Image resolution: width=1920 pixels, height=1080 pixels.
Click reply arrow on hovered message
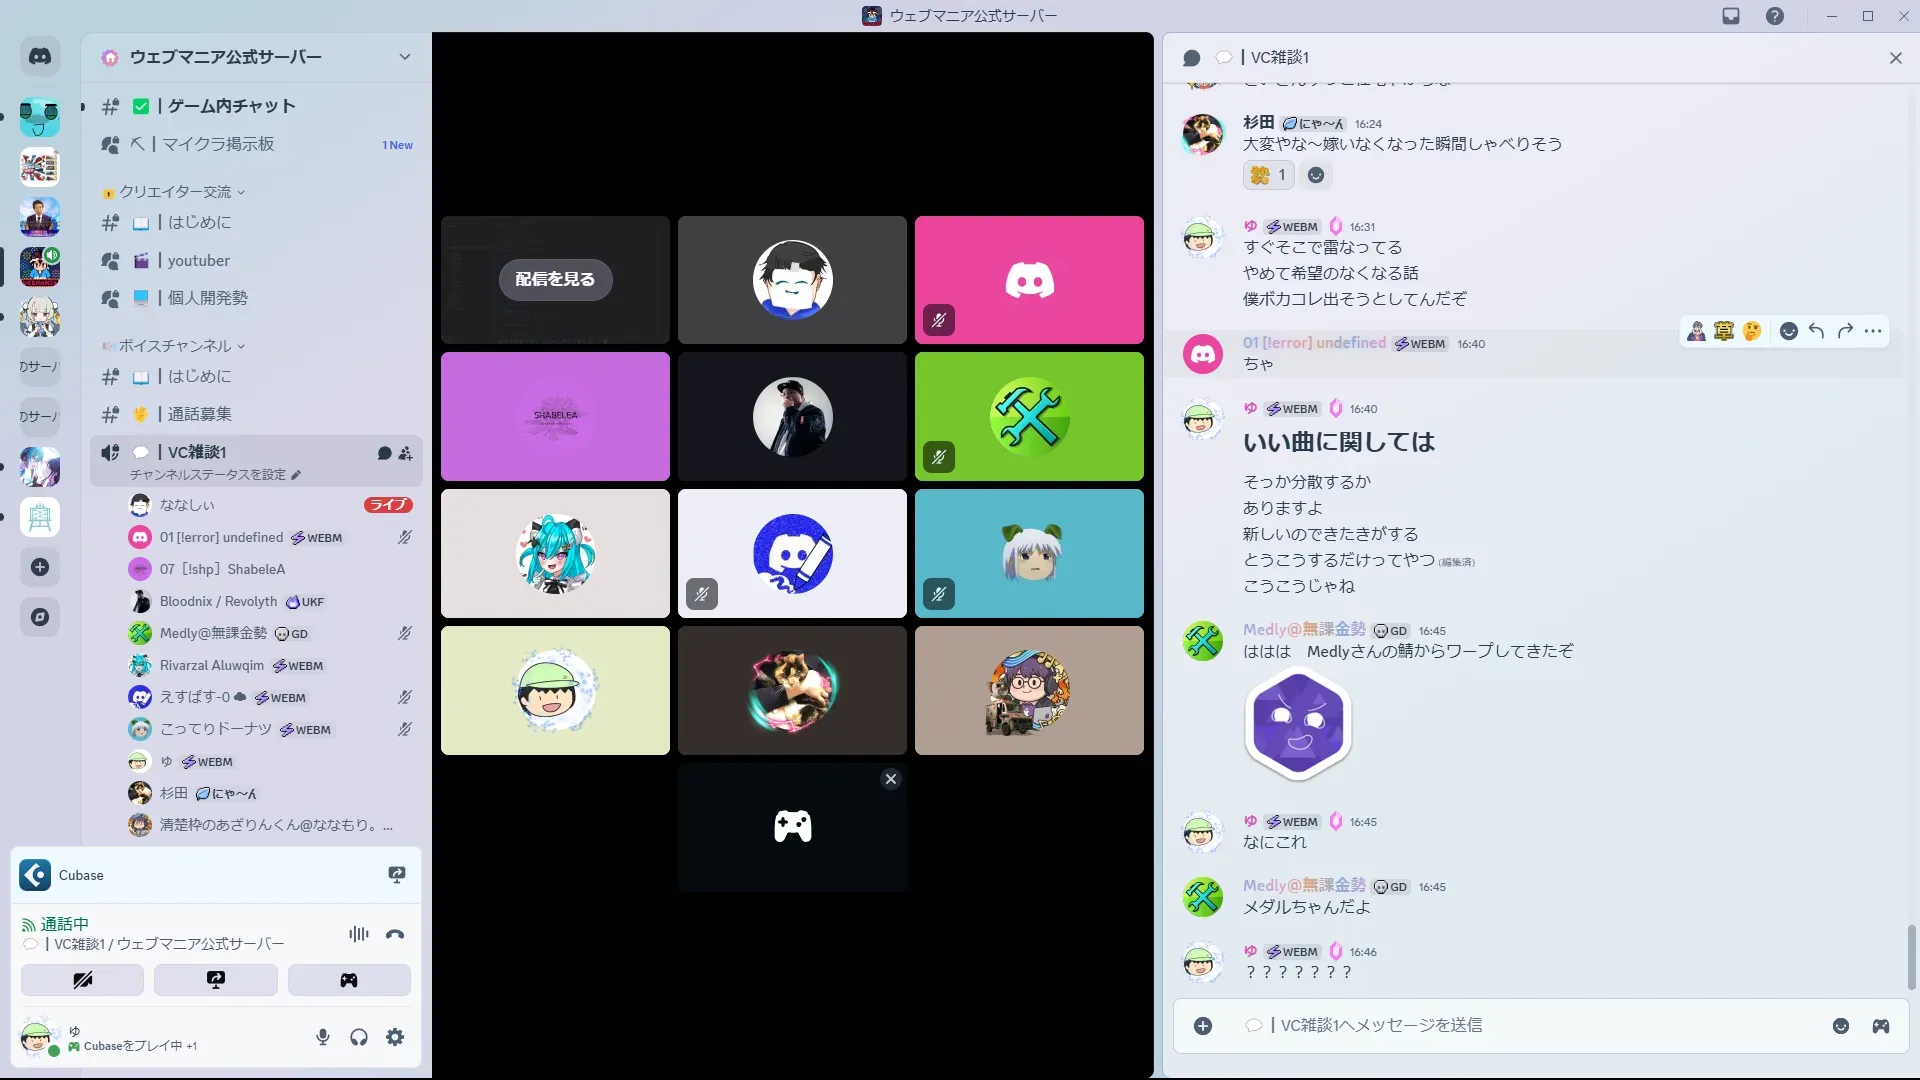(1816, 331)
